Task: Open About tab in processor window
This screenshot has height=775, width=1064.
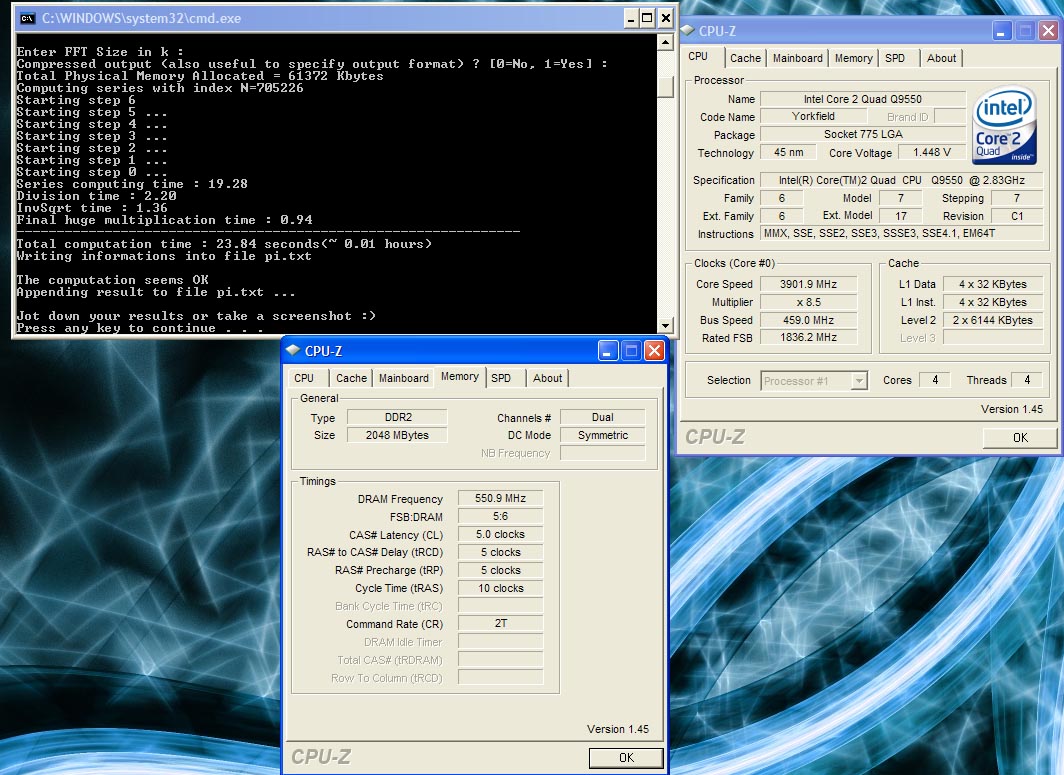Action: point(941,58)
